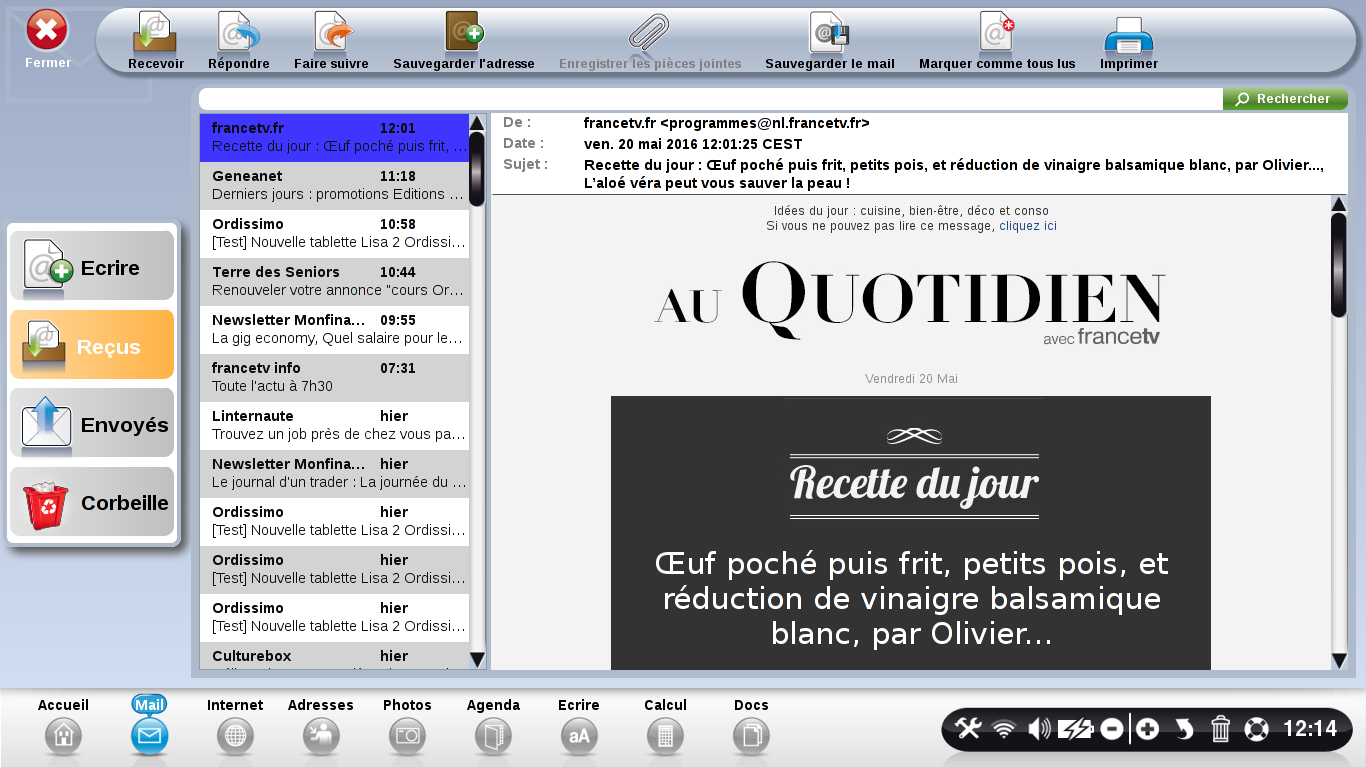Click the trash bin tray icon
Screen dimensions: 1366x768
(1220, 729)
